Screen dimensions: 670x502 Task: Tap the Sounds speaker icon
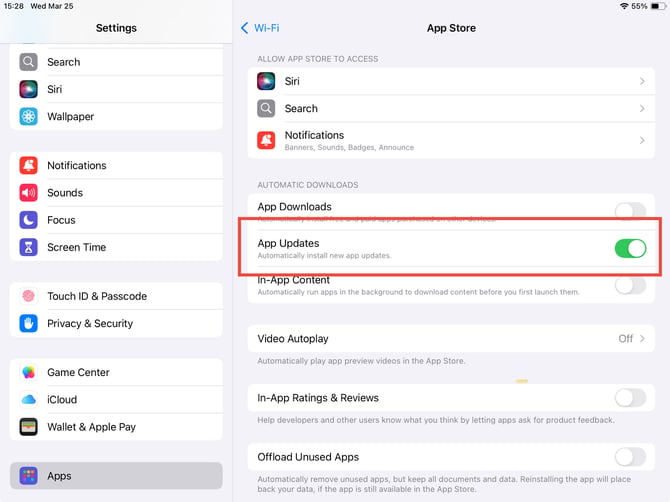point(28,193)
